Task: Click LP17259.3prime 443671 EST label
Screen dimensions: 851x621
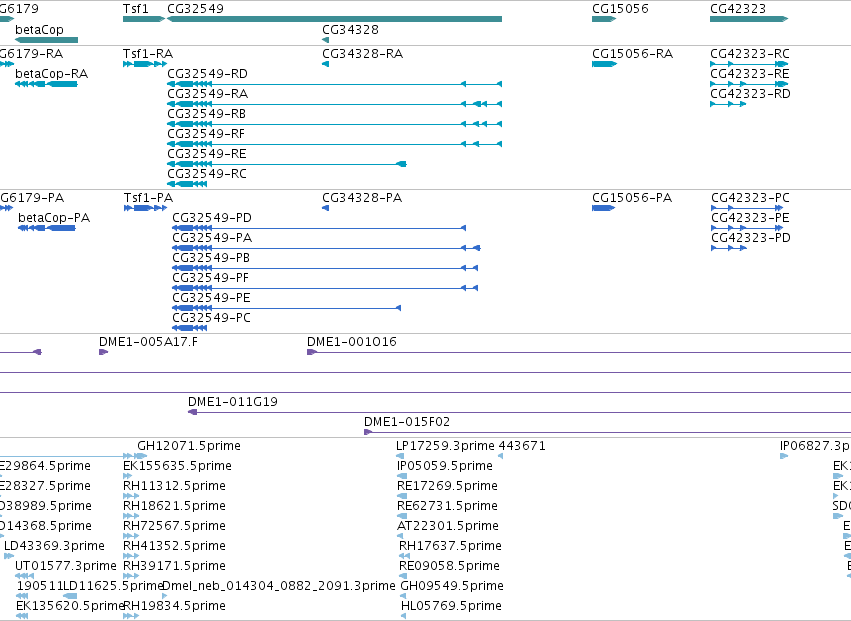Action: pyautogui.click(x=471, y=446)
